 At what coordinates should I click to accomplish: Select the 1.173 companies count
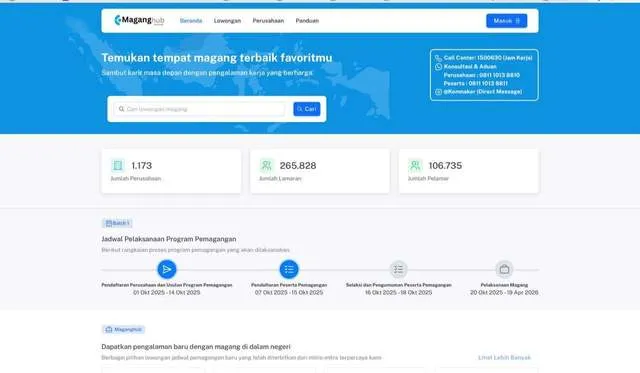(x=142, y=166)
